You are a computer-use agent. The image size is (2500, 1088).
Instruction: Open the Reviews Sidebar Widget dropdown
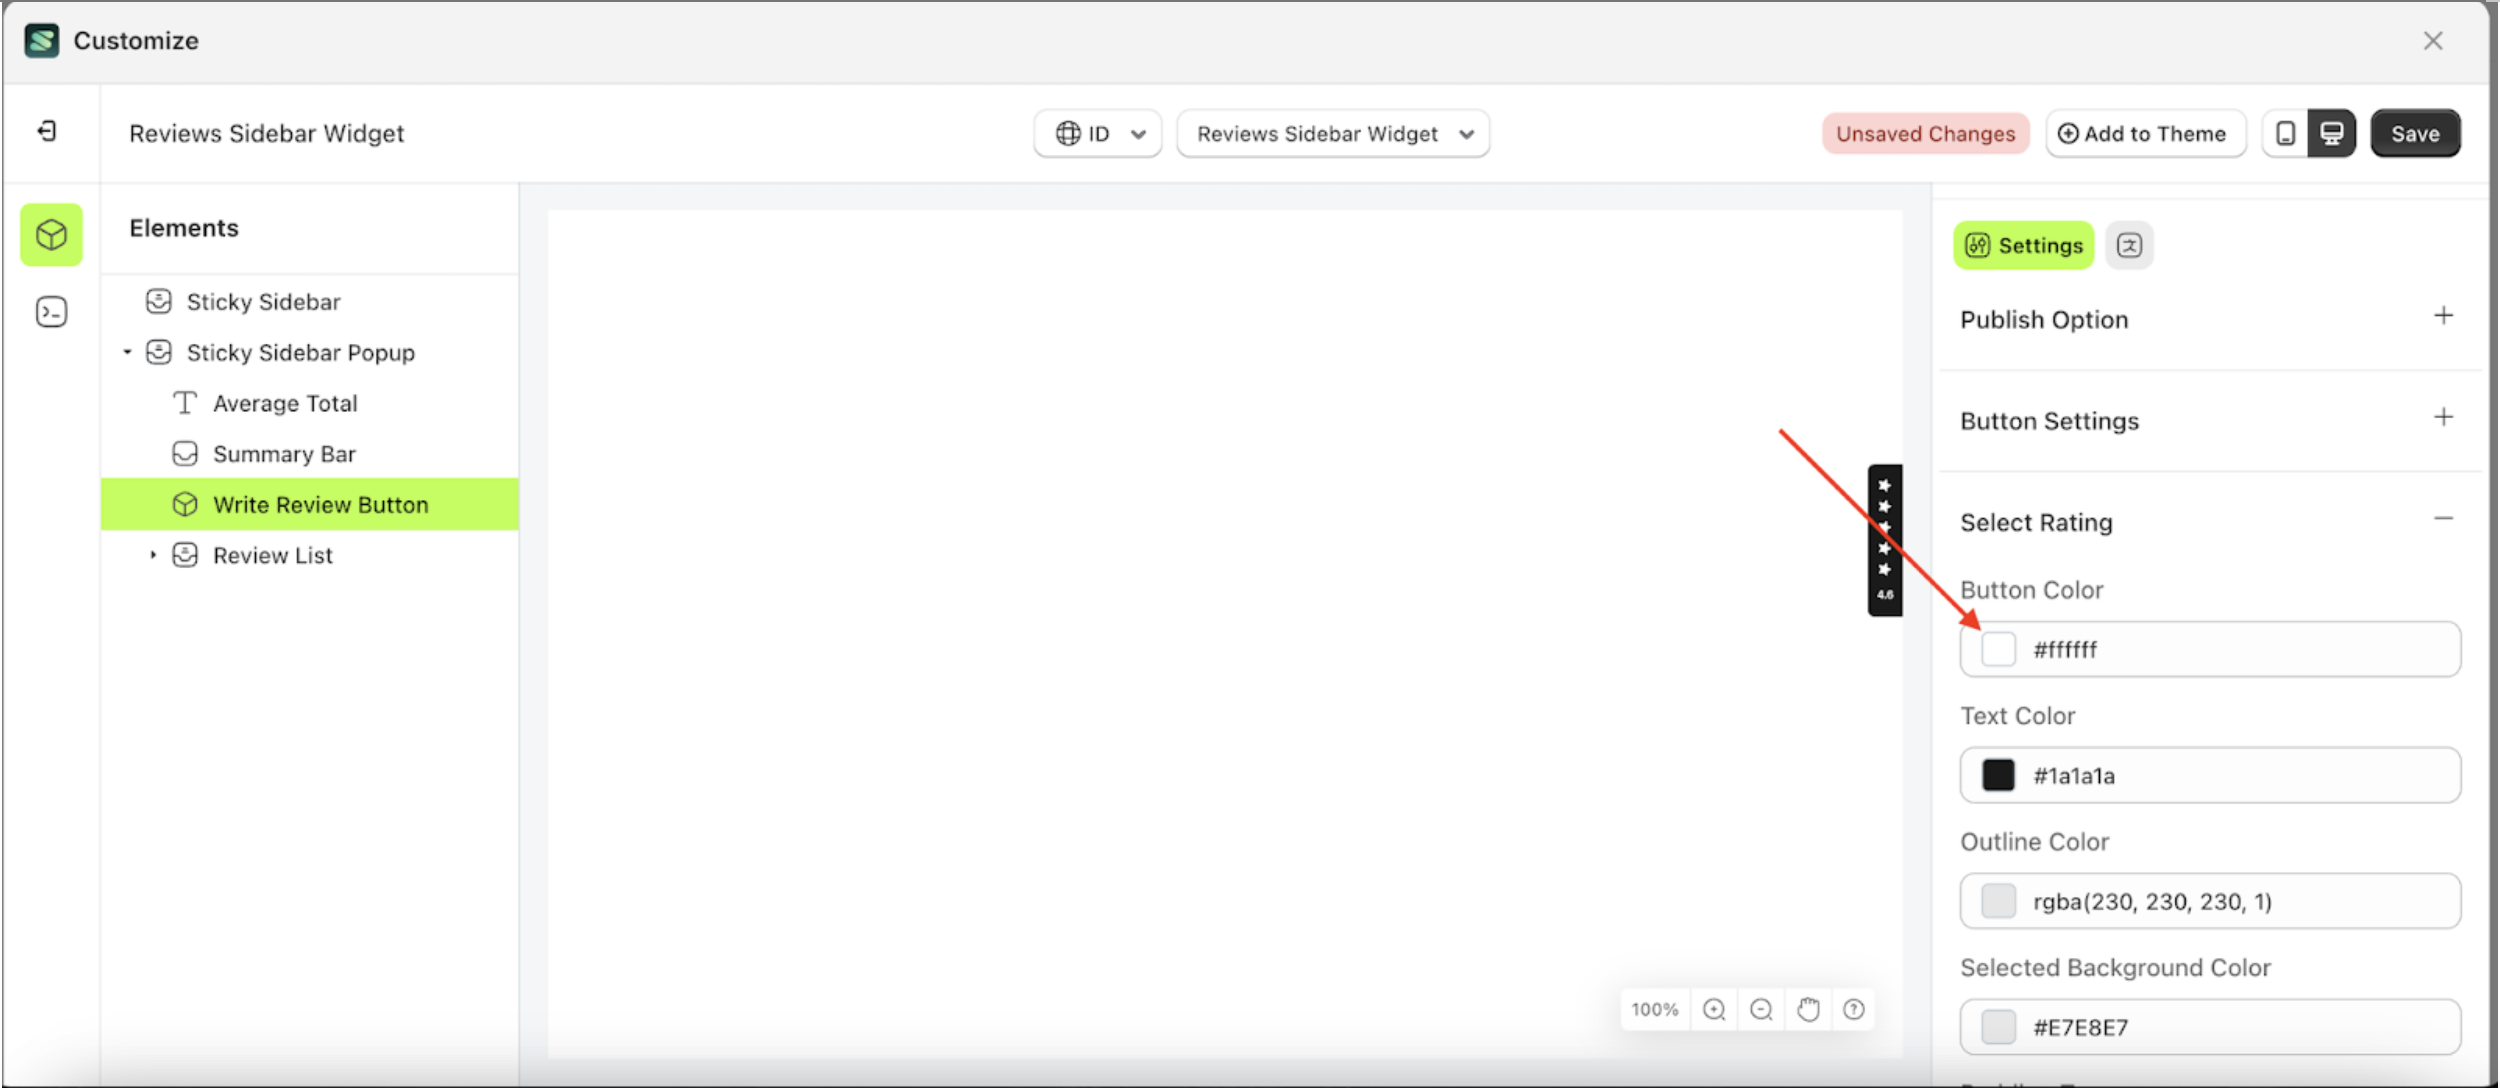[1332, 133]
